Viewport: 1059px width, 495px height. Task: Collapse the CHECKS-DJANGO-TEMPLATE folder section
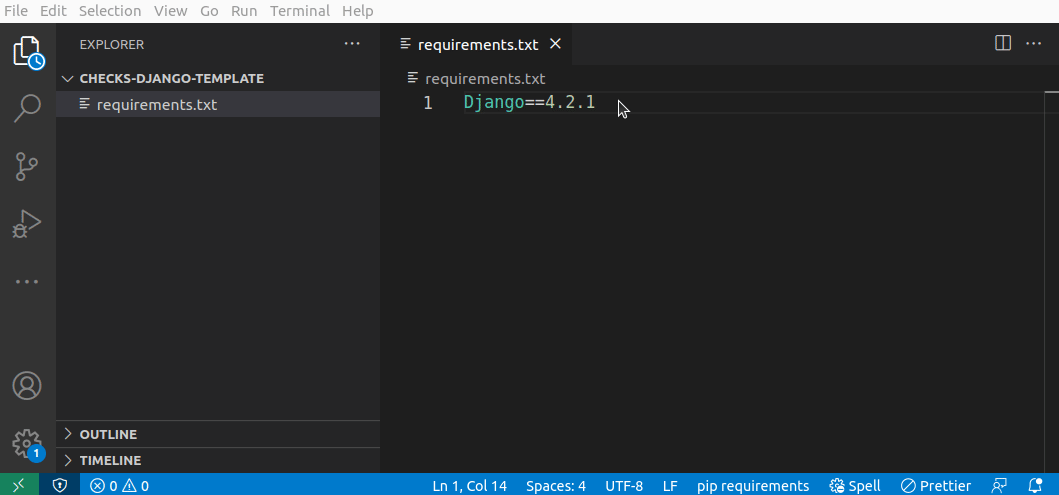pyautogui.click(x=170, y=78)
